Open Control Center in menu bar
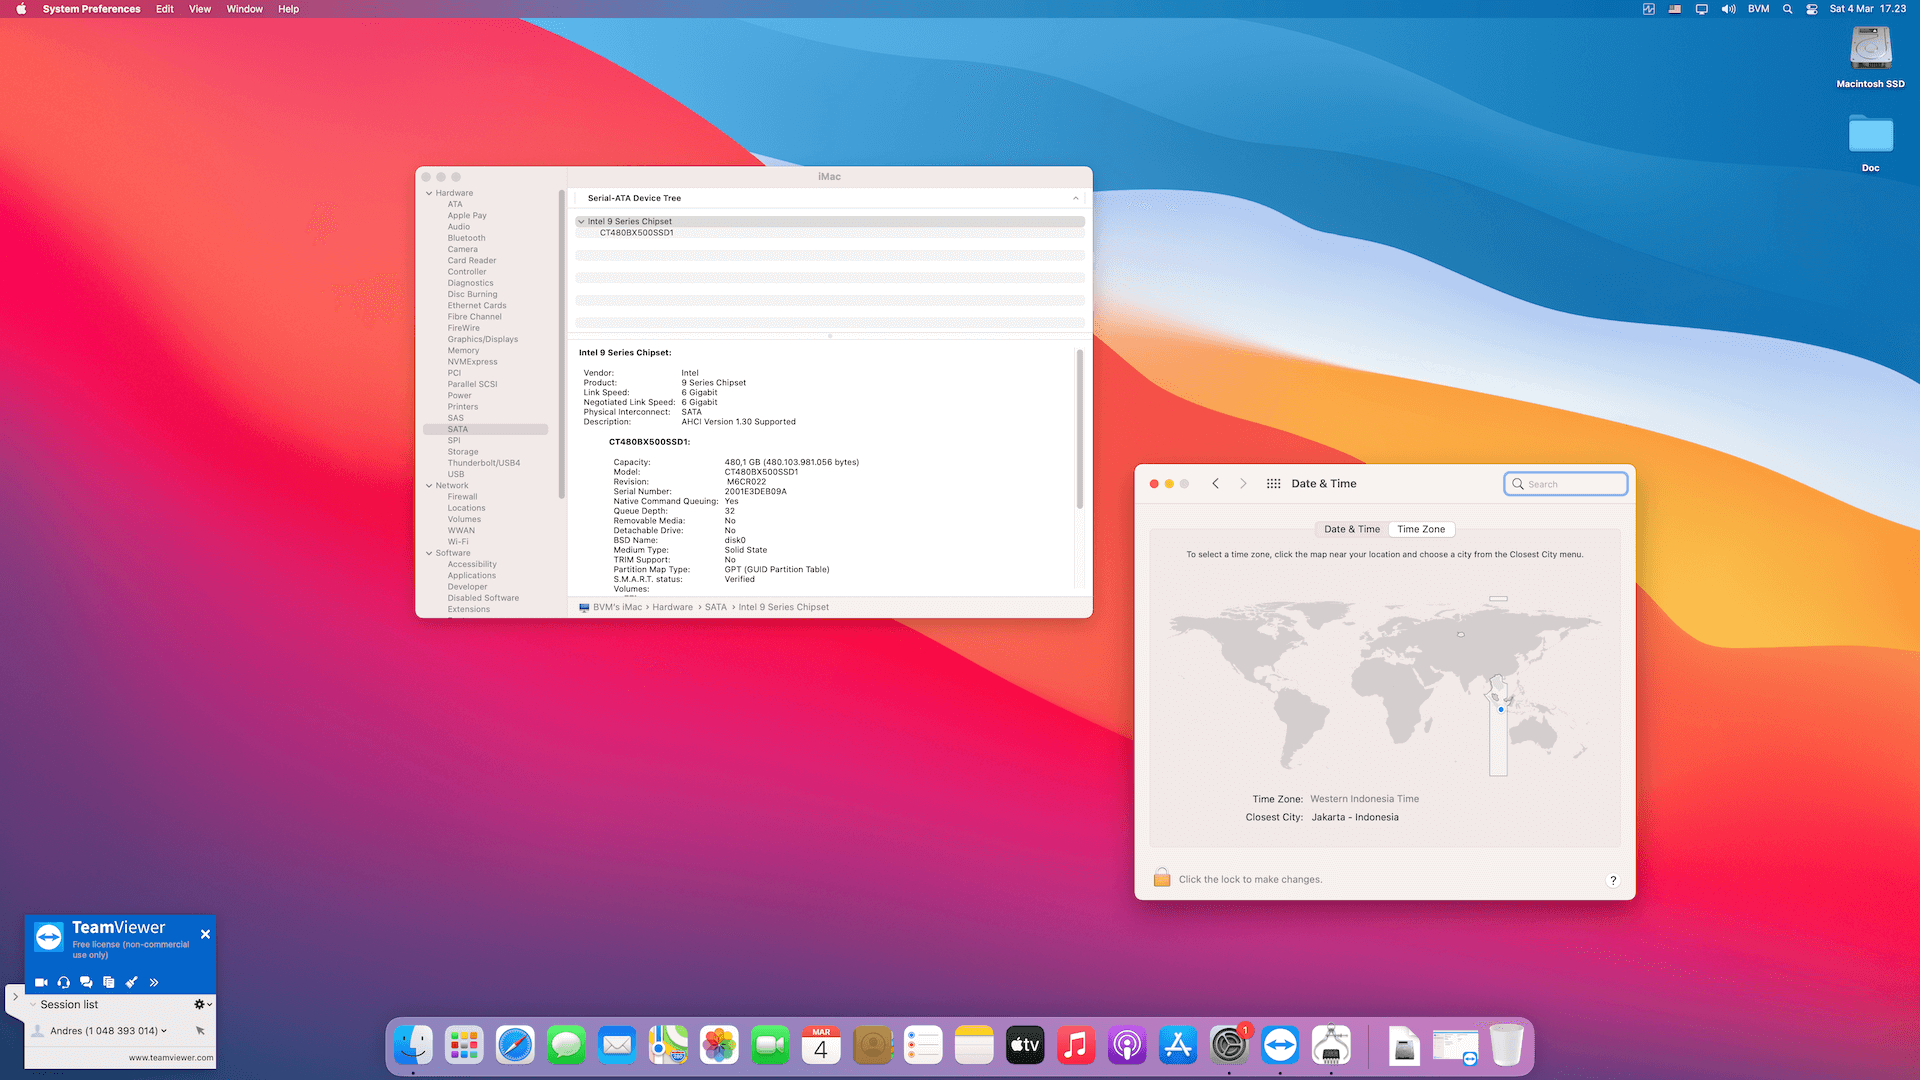The image size is (1920, 1080). point(1812,9)
